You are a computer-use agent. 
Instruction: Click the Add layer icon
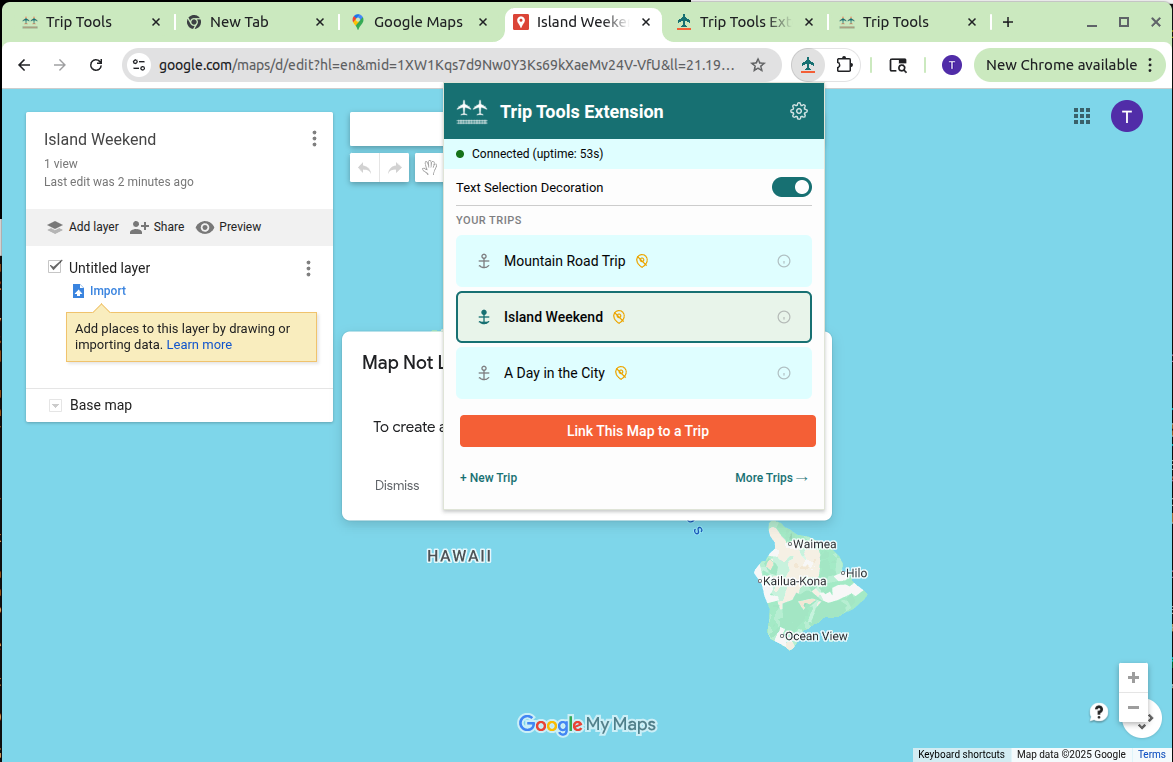point(55,227)
